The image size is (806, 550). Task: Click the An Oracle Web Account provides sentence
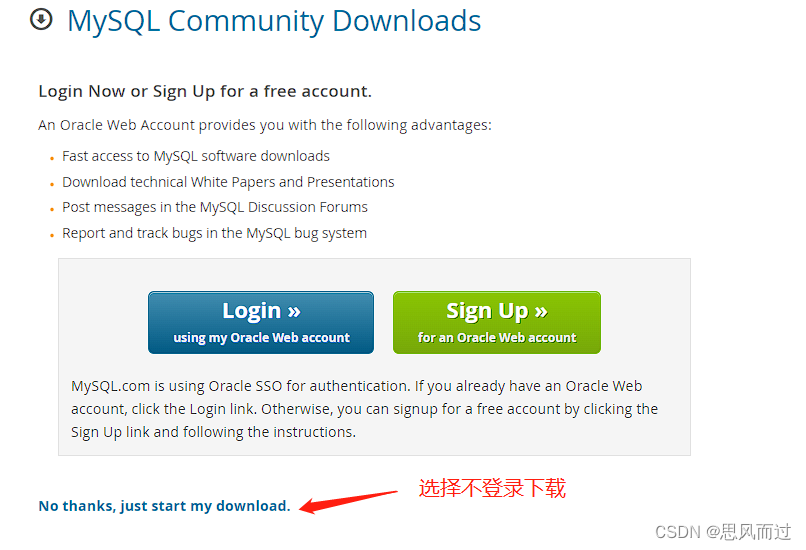(265, 125)
